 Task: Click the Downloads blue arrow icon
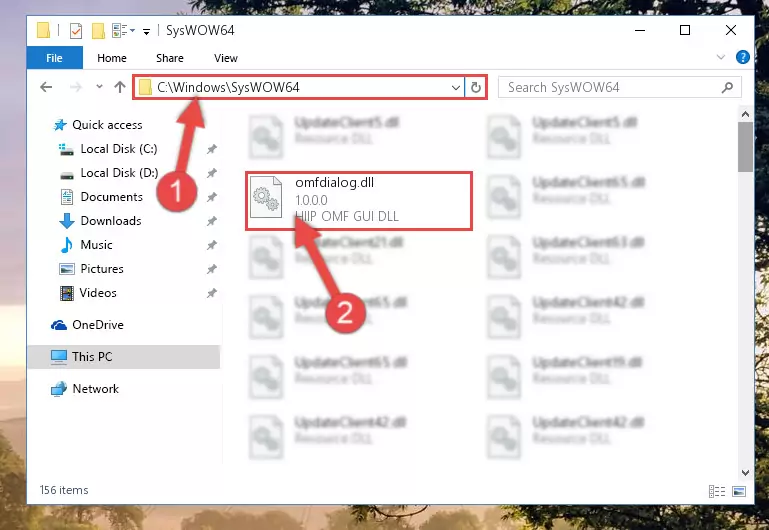(67, 221)
